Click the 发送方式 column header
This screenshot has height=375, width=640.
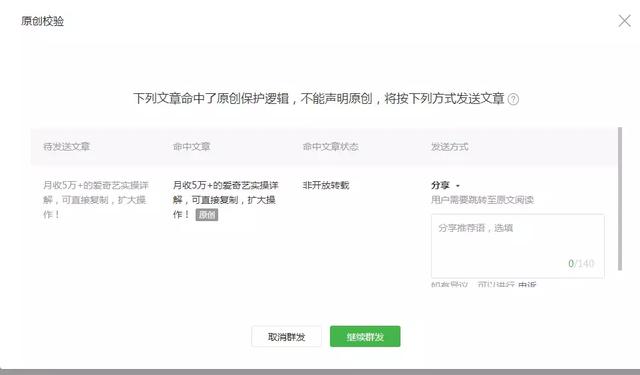449,146
